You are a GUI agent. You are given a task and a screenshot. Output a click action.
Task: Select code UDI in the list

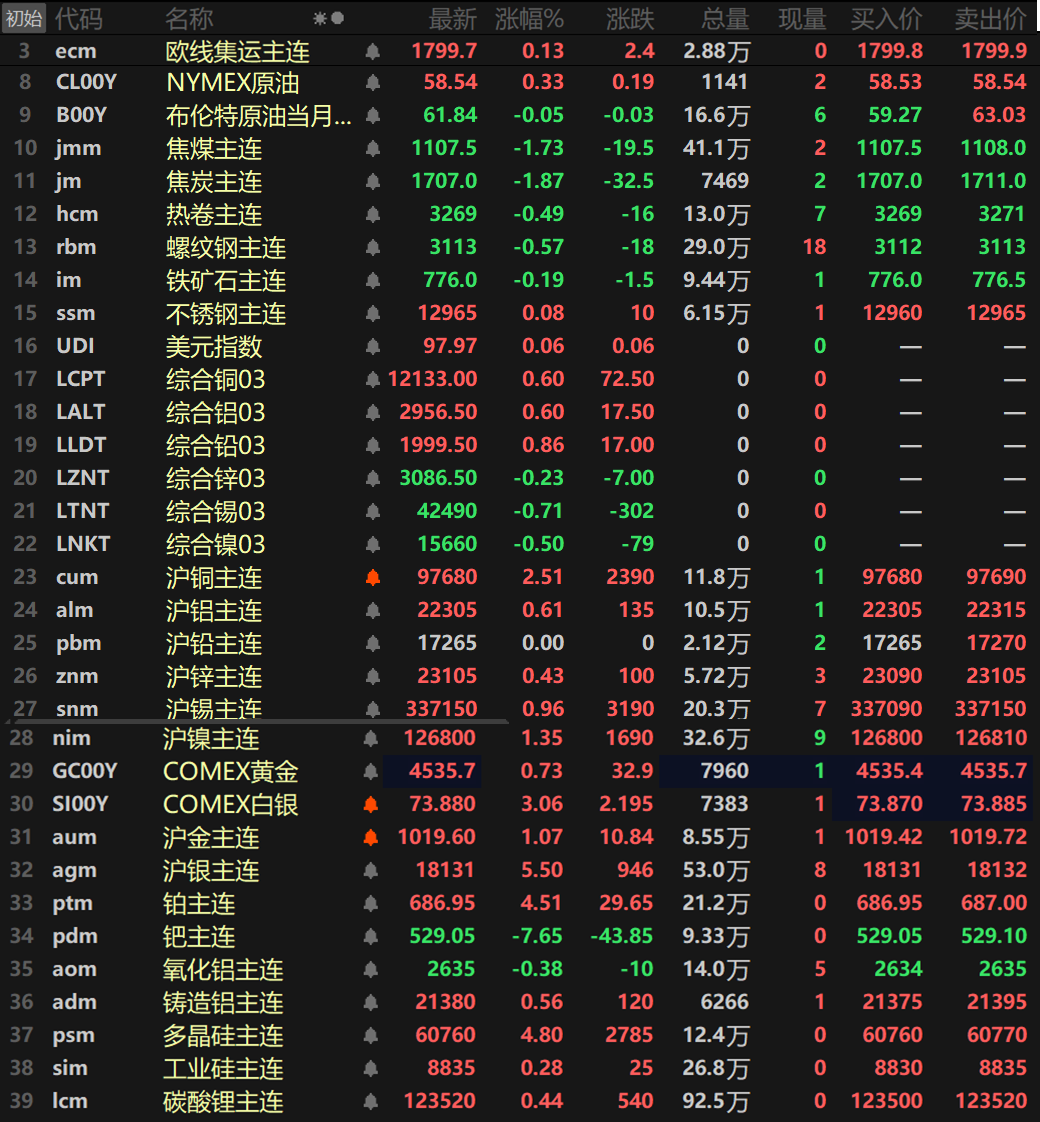coord(75,346)
